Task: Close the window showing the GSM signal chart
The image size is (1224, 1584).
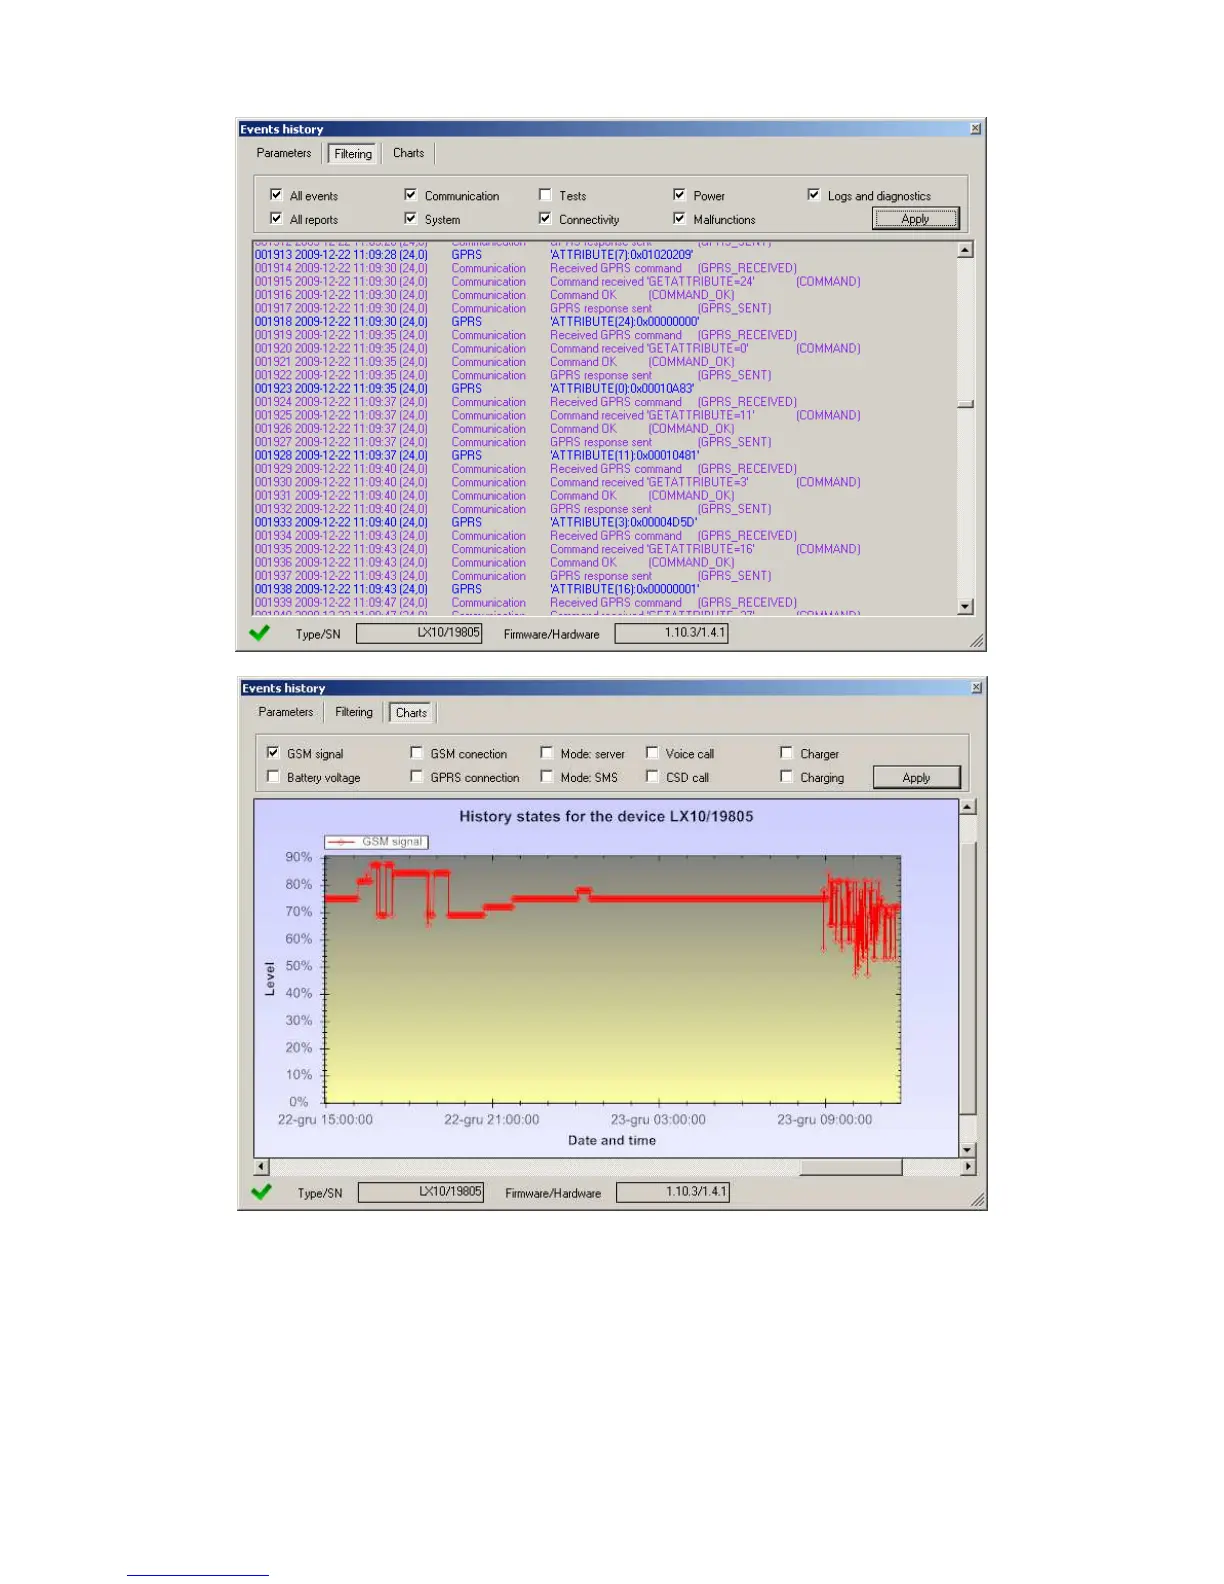Action: (977, 687)
